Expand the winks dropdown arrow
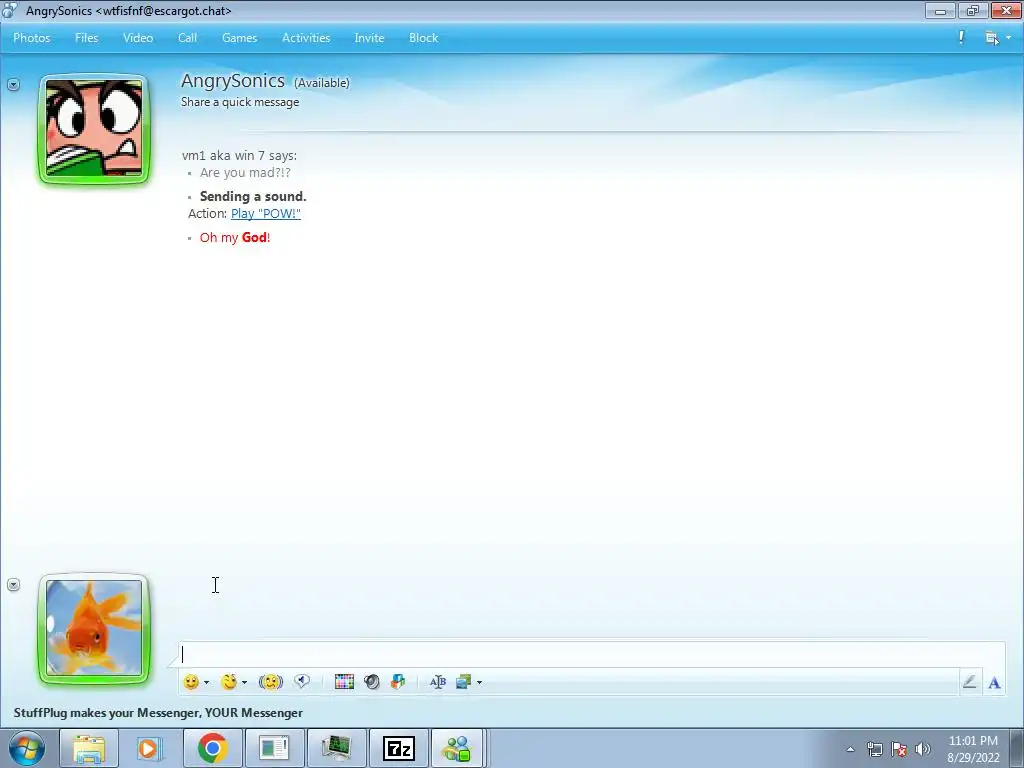This screenshot has height=768, width=1024. click(x=244, y=682)
